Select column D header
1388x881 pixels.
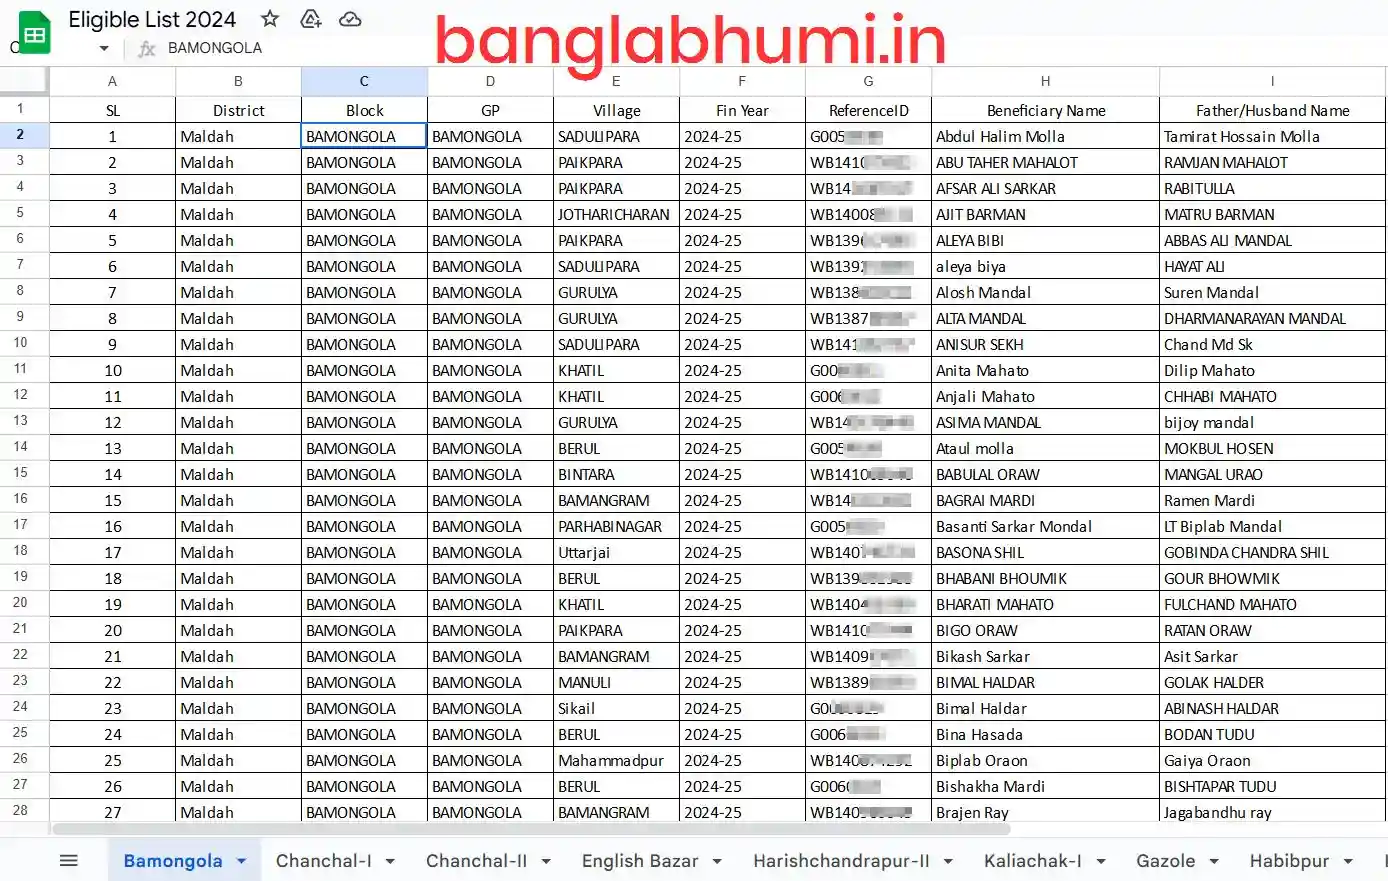(490, 81)
